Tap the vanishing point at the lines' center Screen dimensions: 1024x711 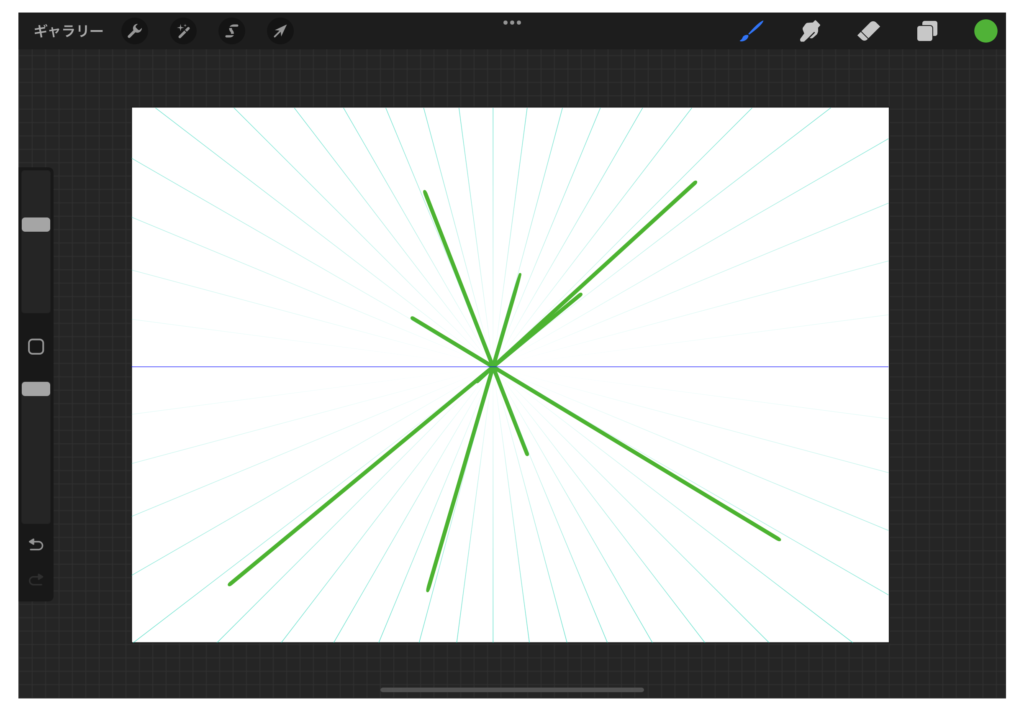tap(493, 367)
